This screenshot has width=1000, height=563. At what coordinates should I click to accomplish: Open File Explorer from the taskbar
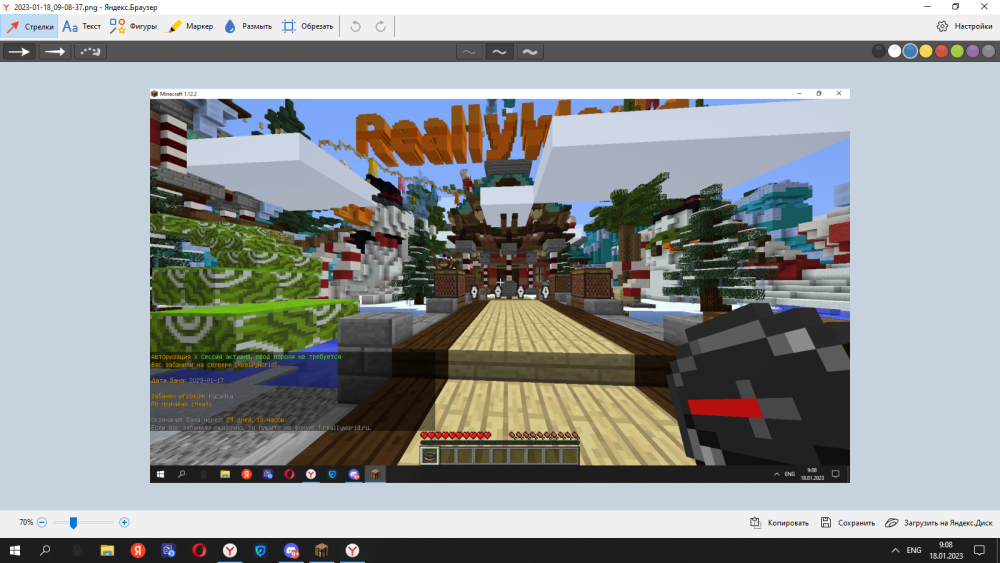coord(107,550)
